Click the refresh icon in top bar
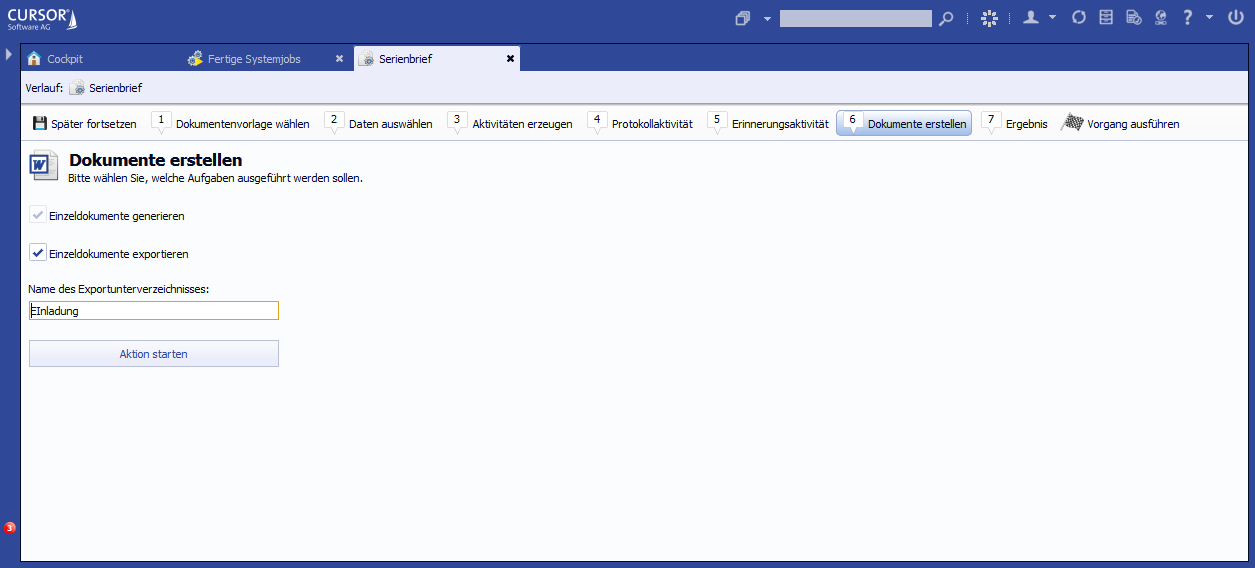This screenshot has width=1255, height=568. tap(1079, 18)
